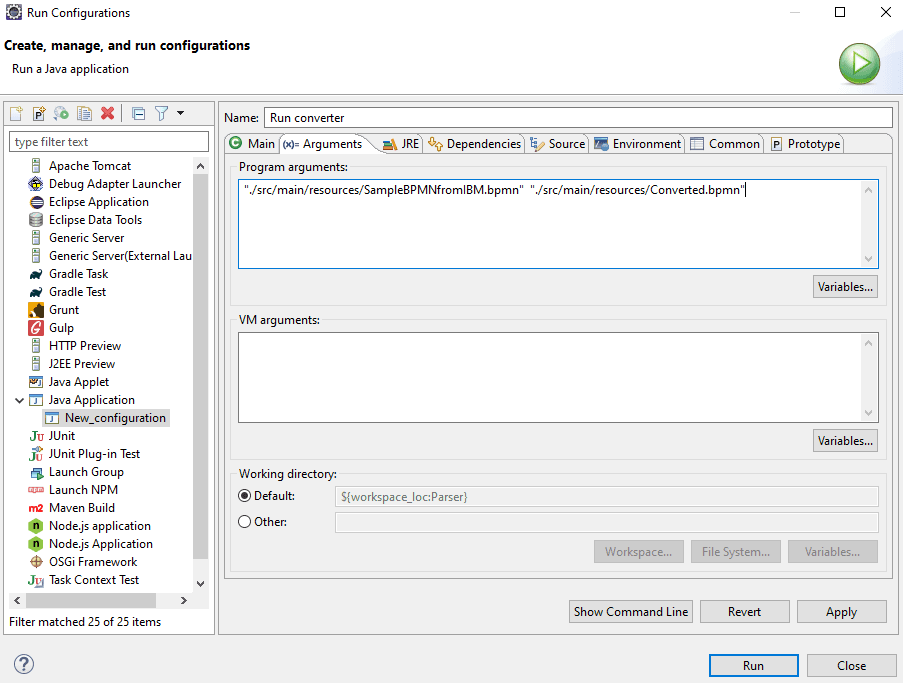
Task: Open the Prototype tab
Action: point(806,144)
